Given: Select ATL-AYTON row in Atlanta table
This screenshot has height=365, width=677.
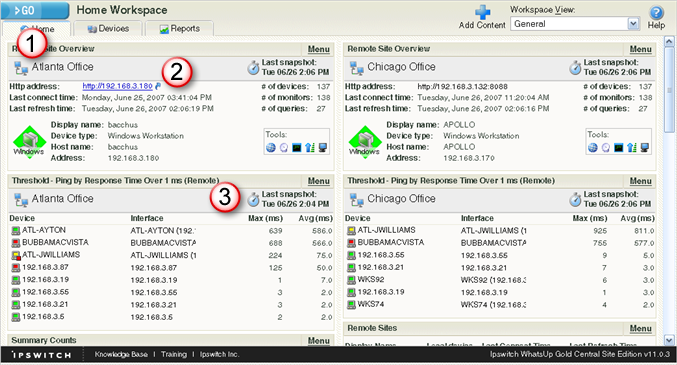Looking at the screenshot, I should pyautogui.click(x=171, y=231).
